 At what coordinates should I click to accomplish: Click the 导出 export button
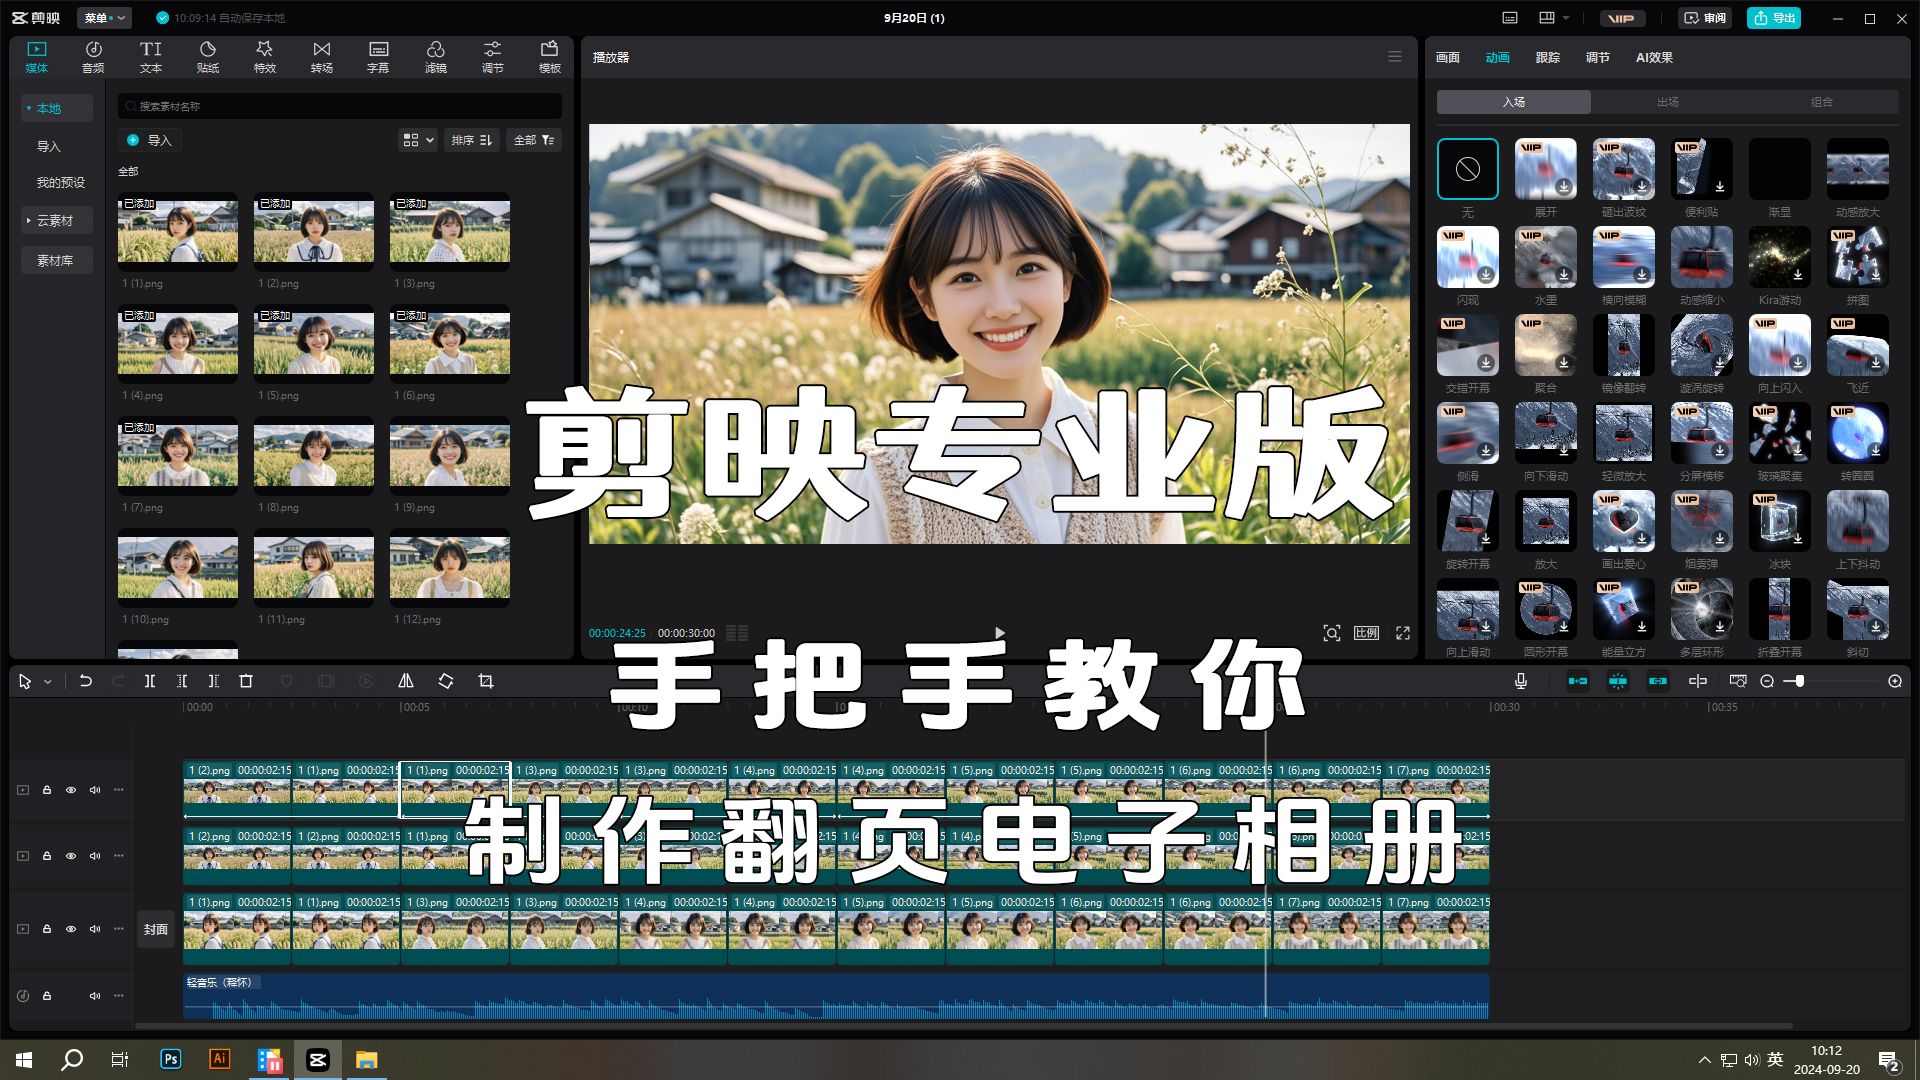(x=1774, y=18)
